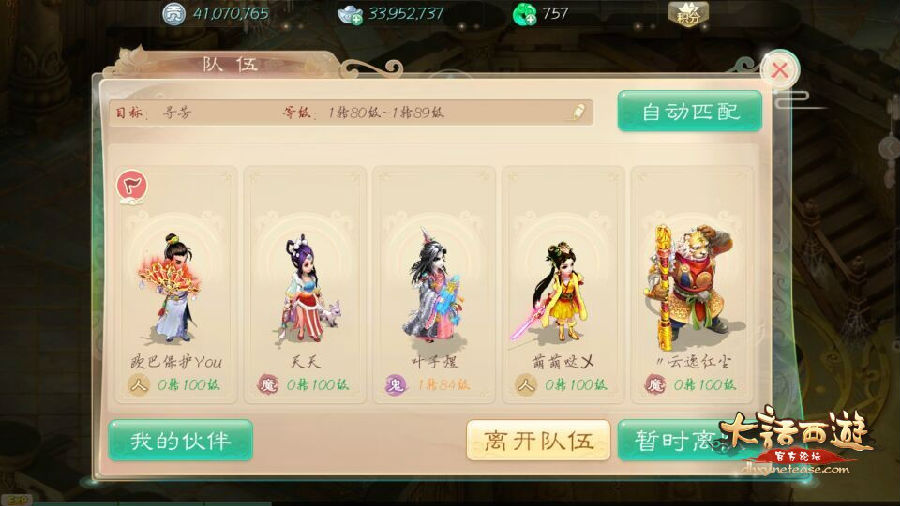
Task: Click the silver ingot add-currency icon
Action: [350, 14]
